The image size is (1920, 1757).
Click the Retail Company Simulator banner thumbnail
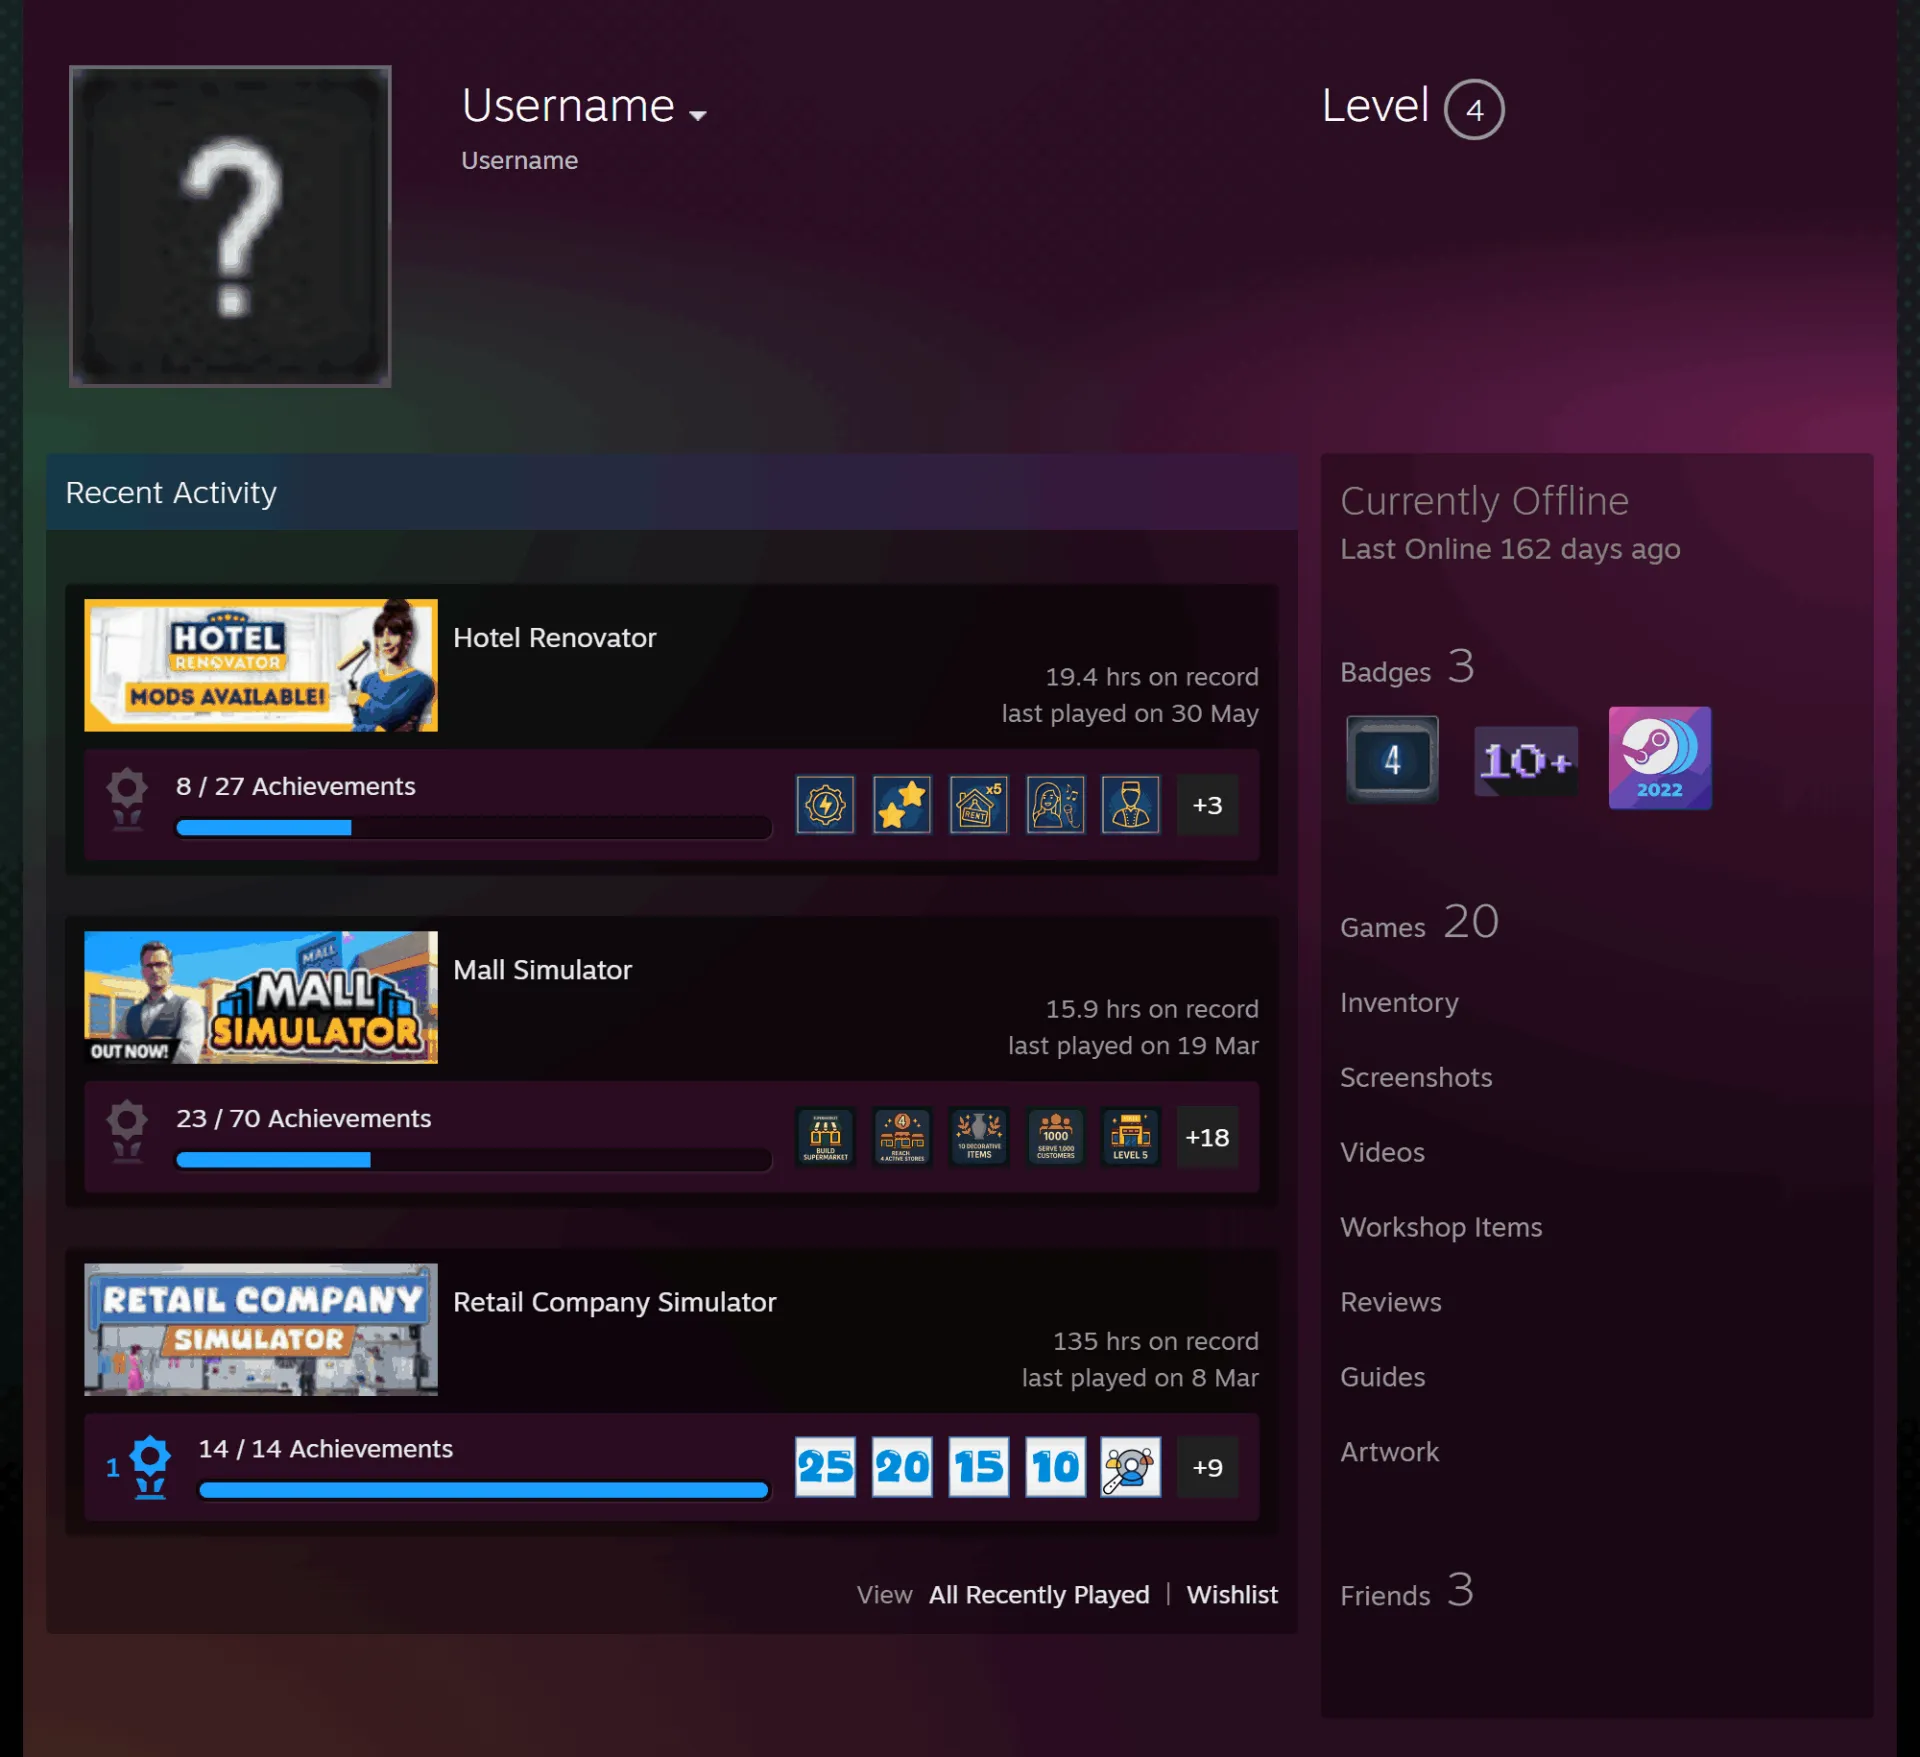pyautogui.click(x=261, y=1329)
